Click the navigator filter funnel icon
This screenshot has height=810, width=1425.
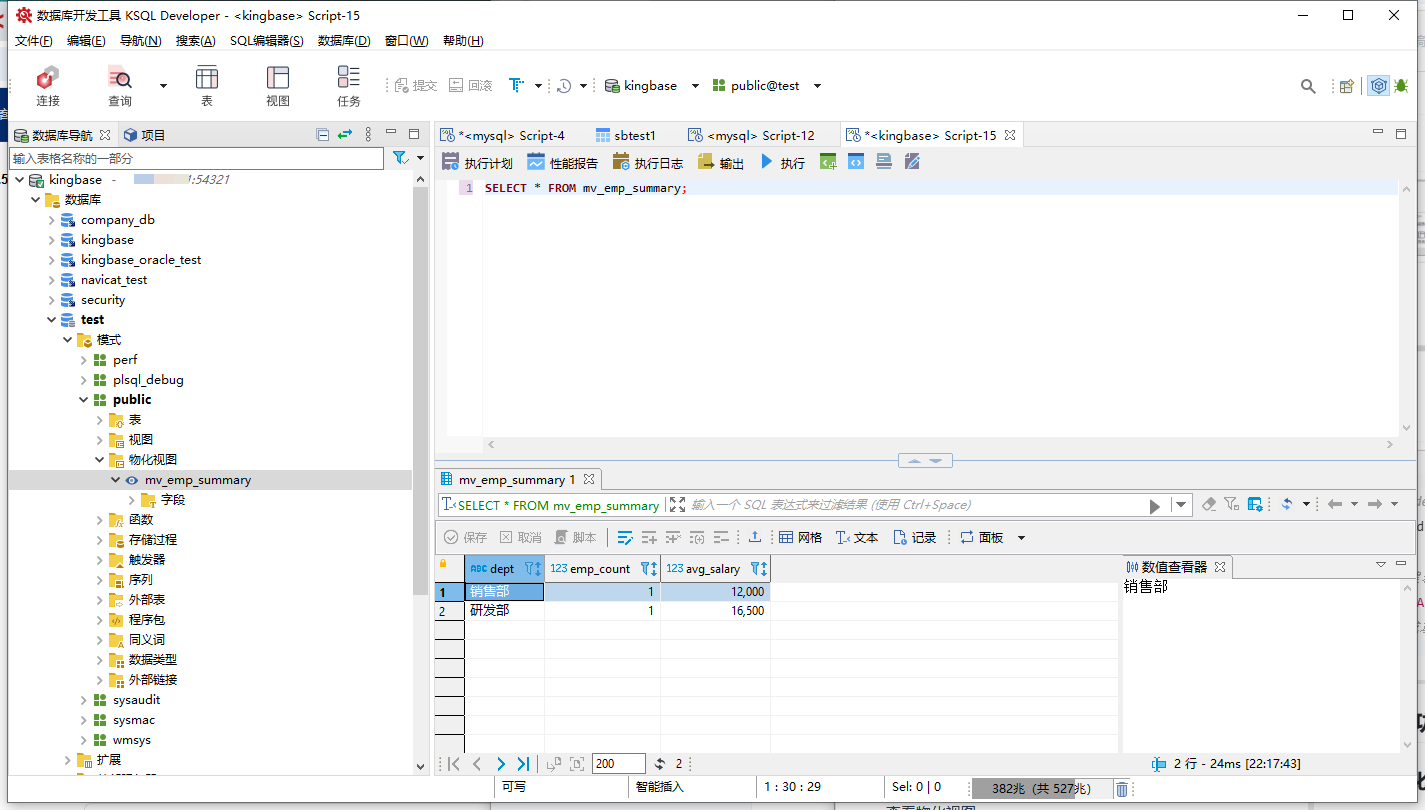coord(400,158)
